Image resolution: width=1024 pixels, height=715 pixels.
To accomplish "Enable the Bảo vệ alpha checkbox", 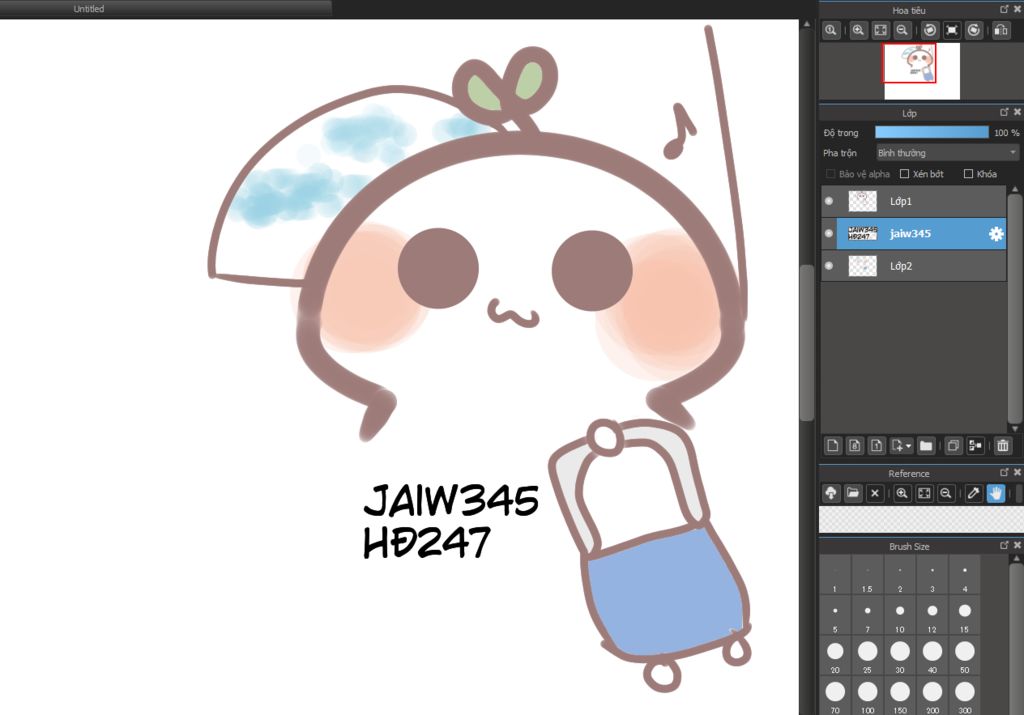I will (x=831, y=174).
